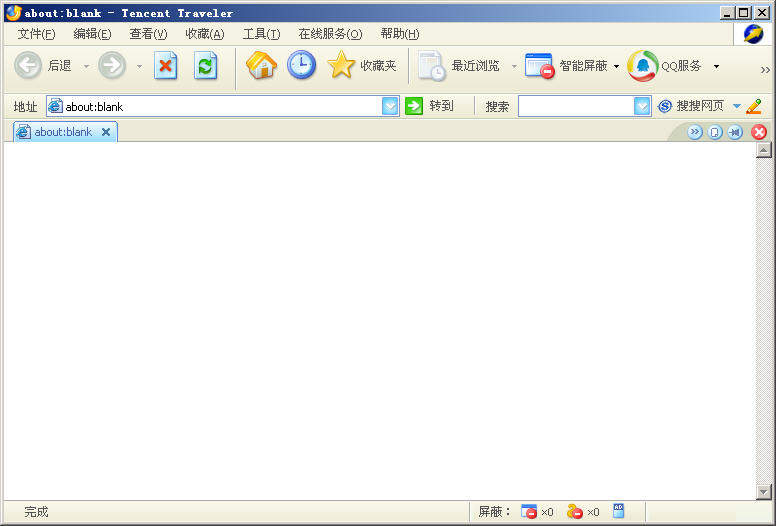Stop page loading with red X icon
The height and width of the screenshot is (526, 776).
coord(166,65)
